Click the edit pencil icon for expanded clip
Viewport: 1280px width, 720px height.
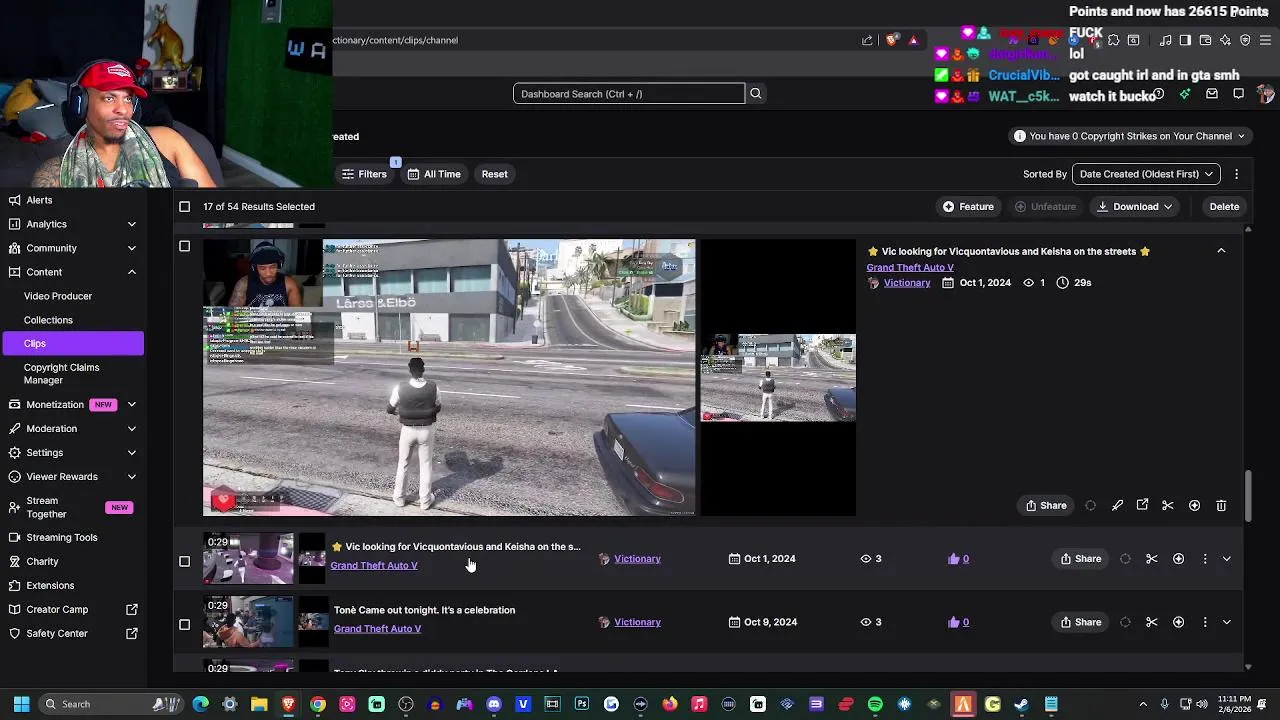click(x=1117, y=506)
